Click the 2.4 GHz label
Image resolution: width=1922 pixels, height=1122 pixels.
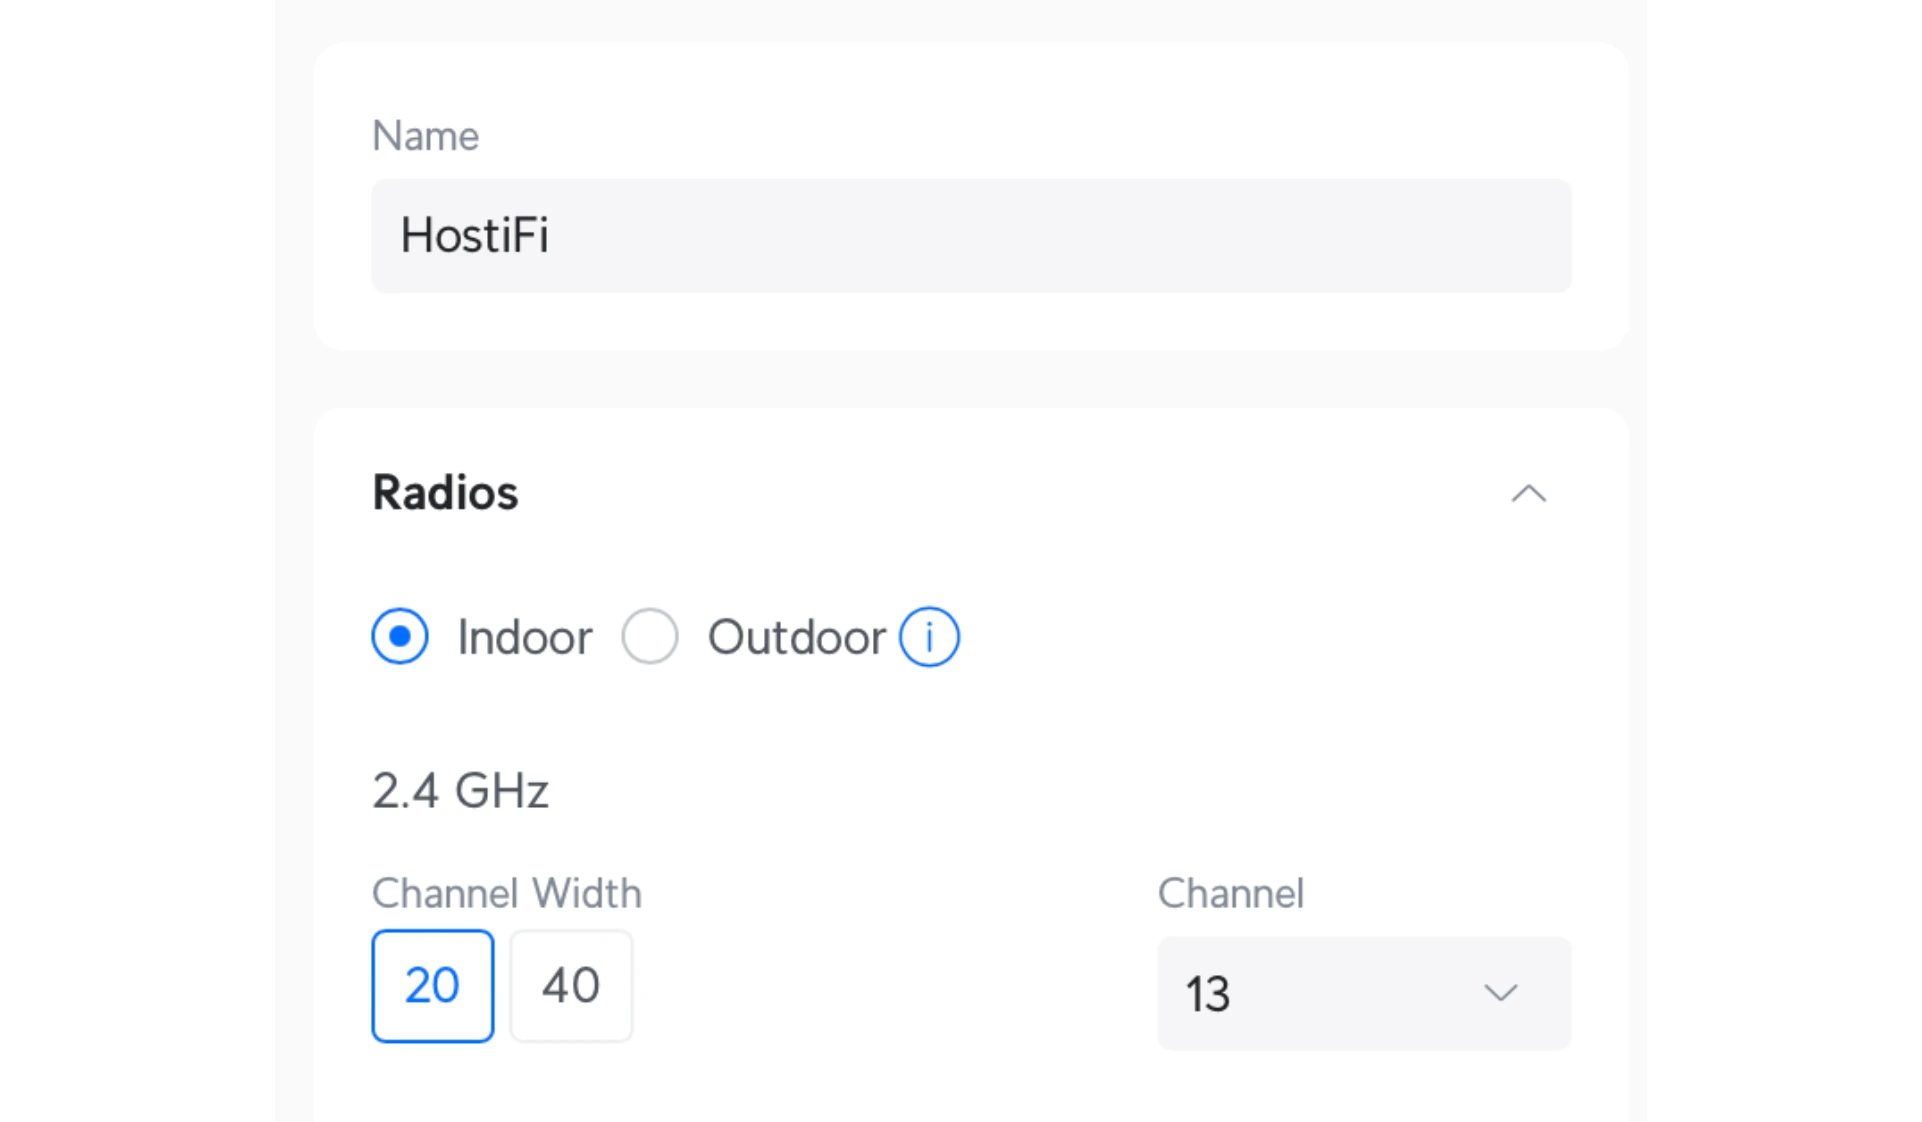[x=460, y=790]
